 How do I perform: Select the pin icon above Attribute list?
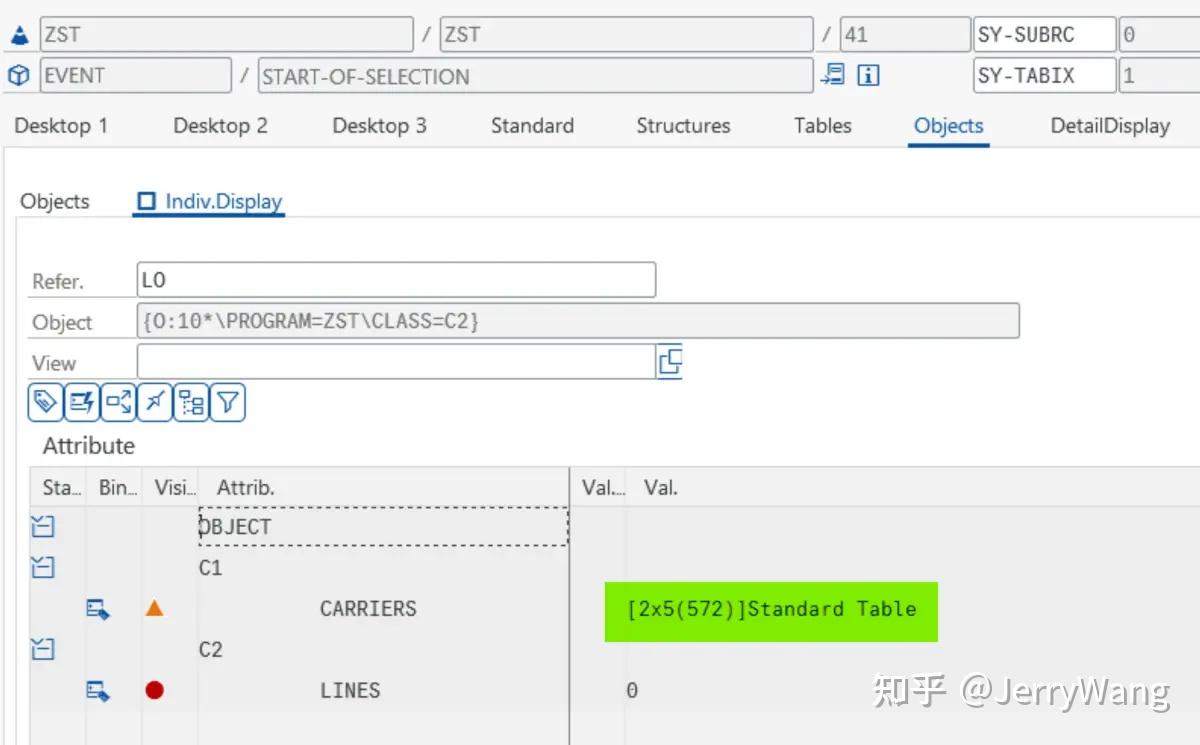[154, 402]
